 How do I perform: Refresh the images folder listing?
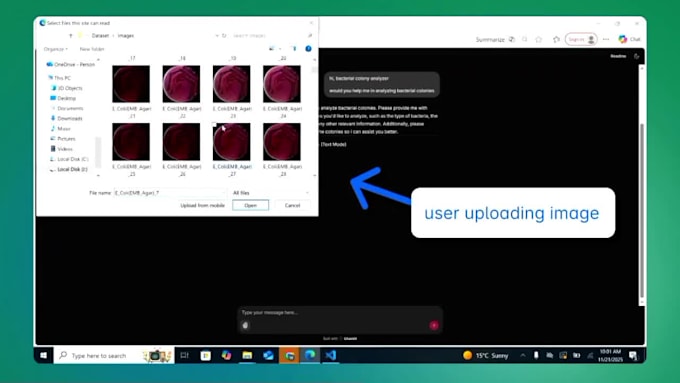224,36
